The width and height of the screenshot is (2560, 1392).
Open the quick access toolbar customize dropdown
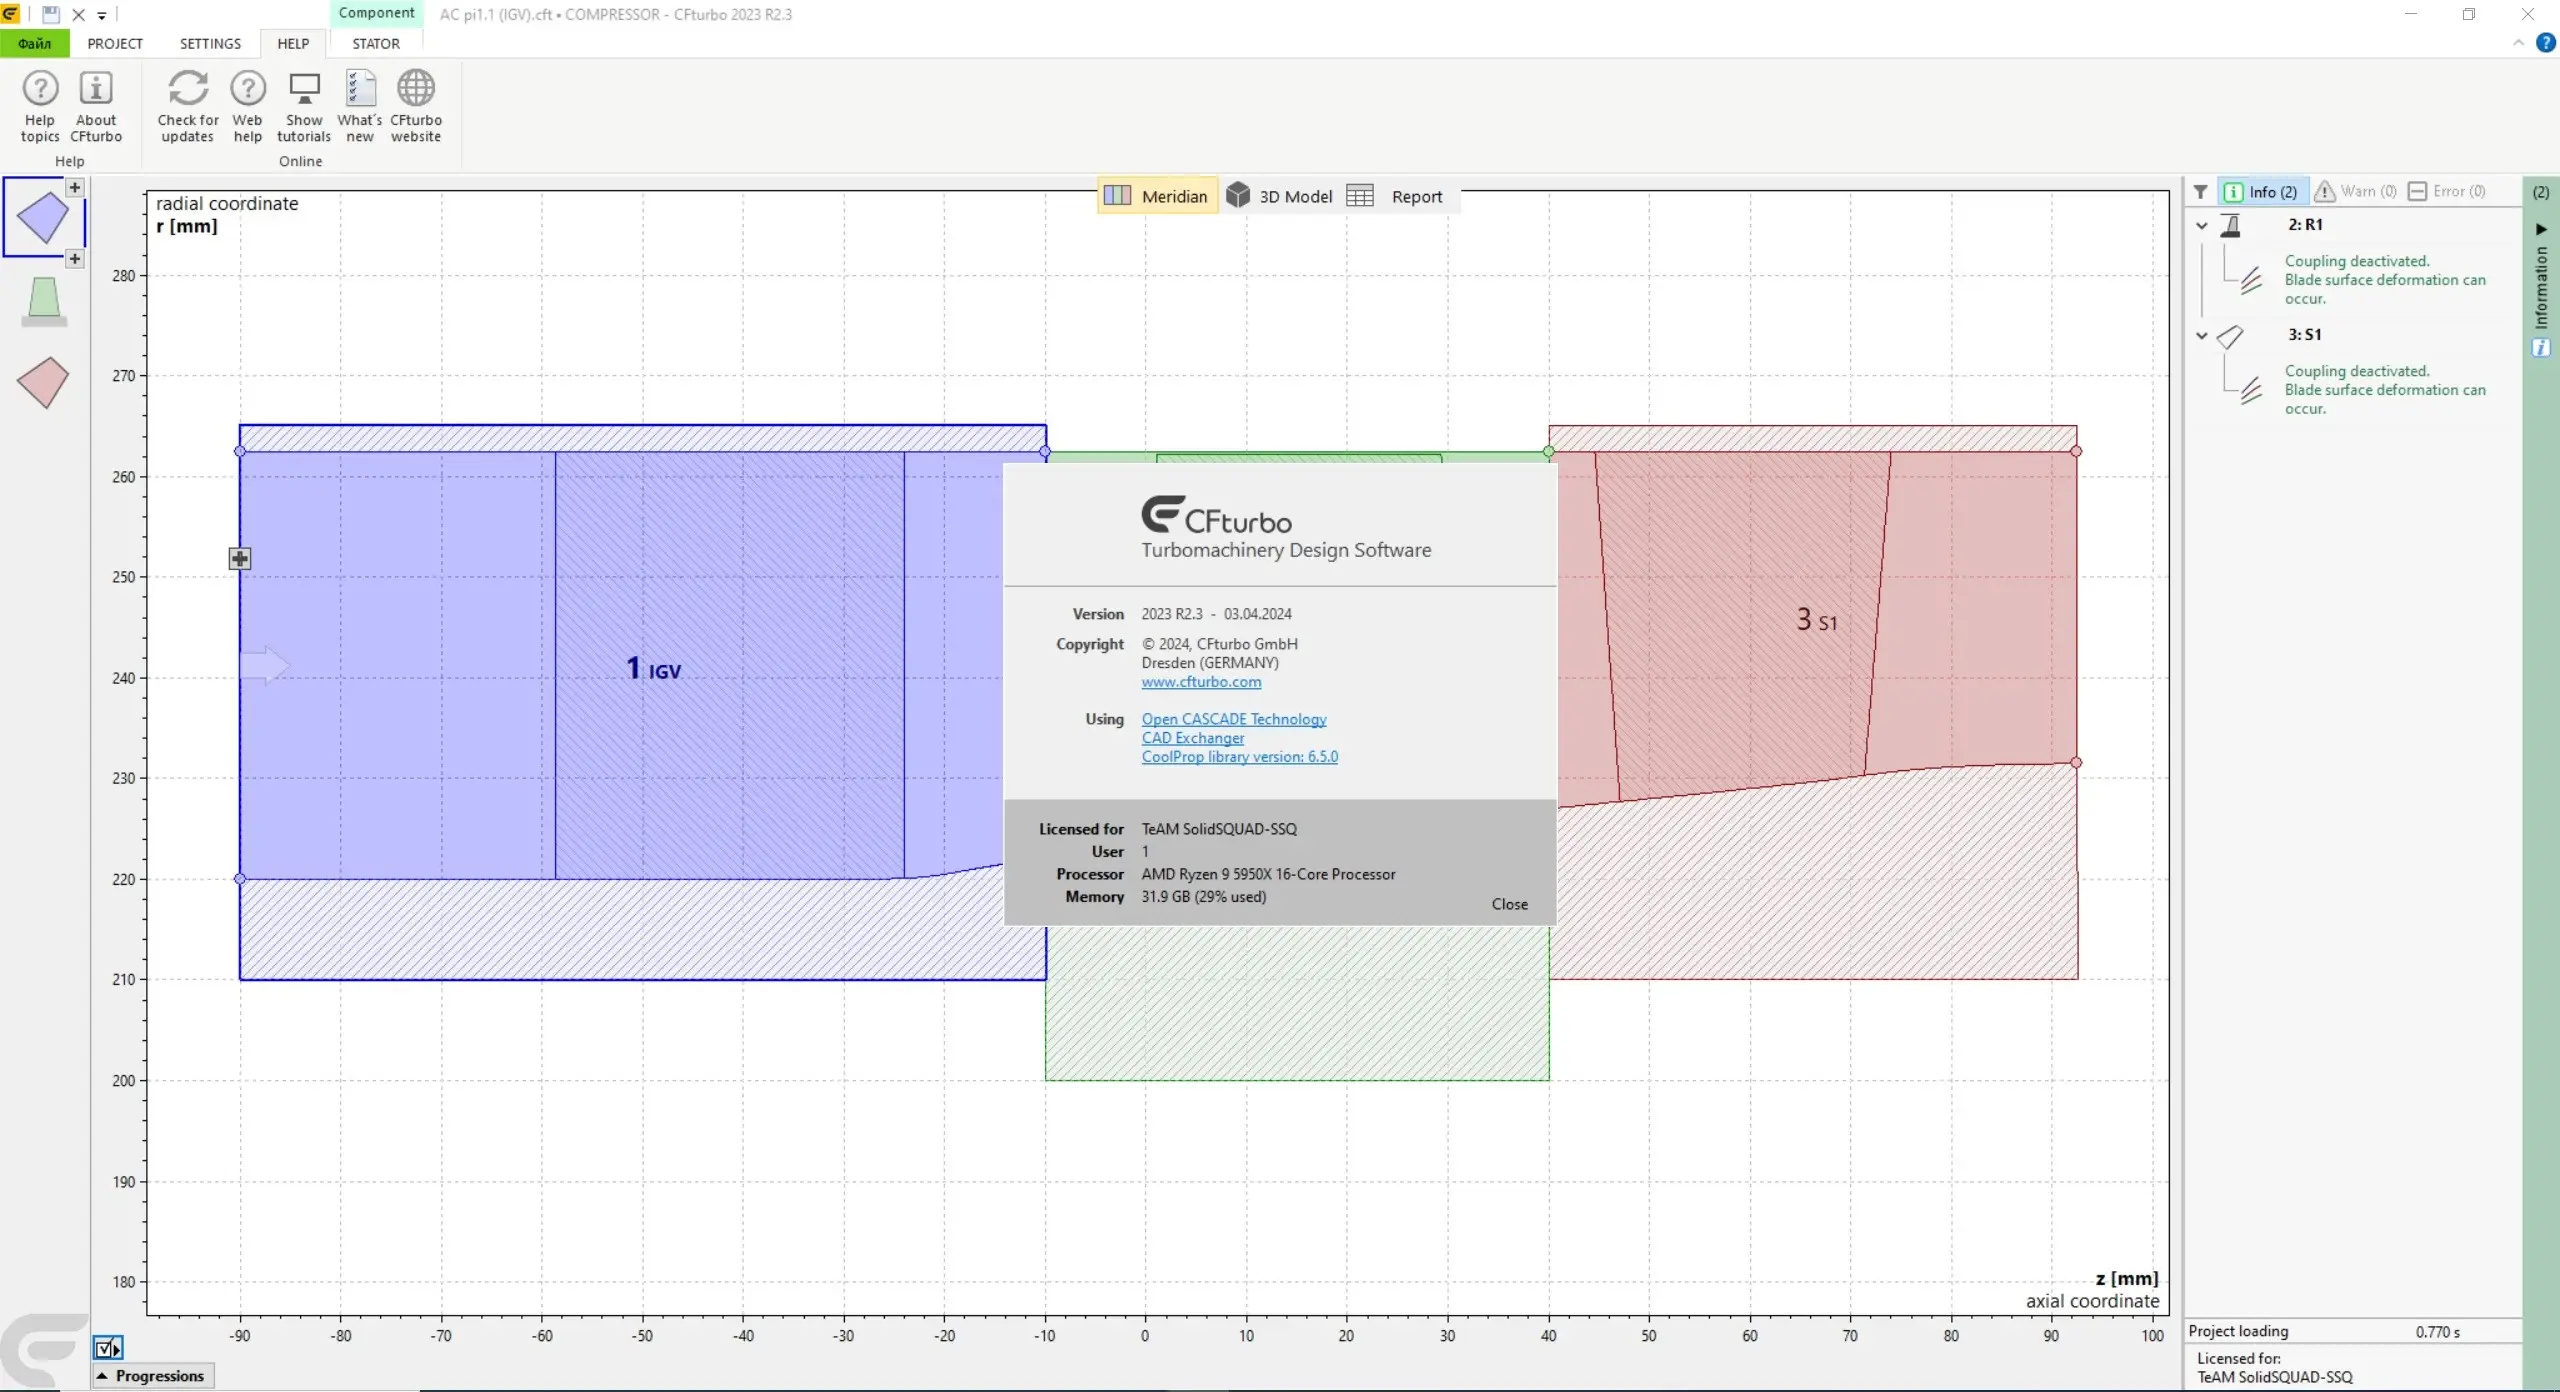coord(101,15)
